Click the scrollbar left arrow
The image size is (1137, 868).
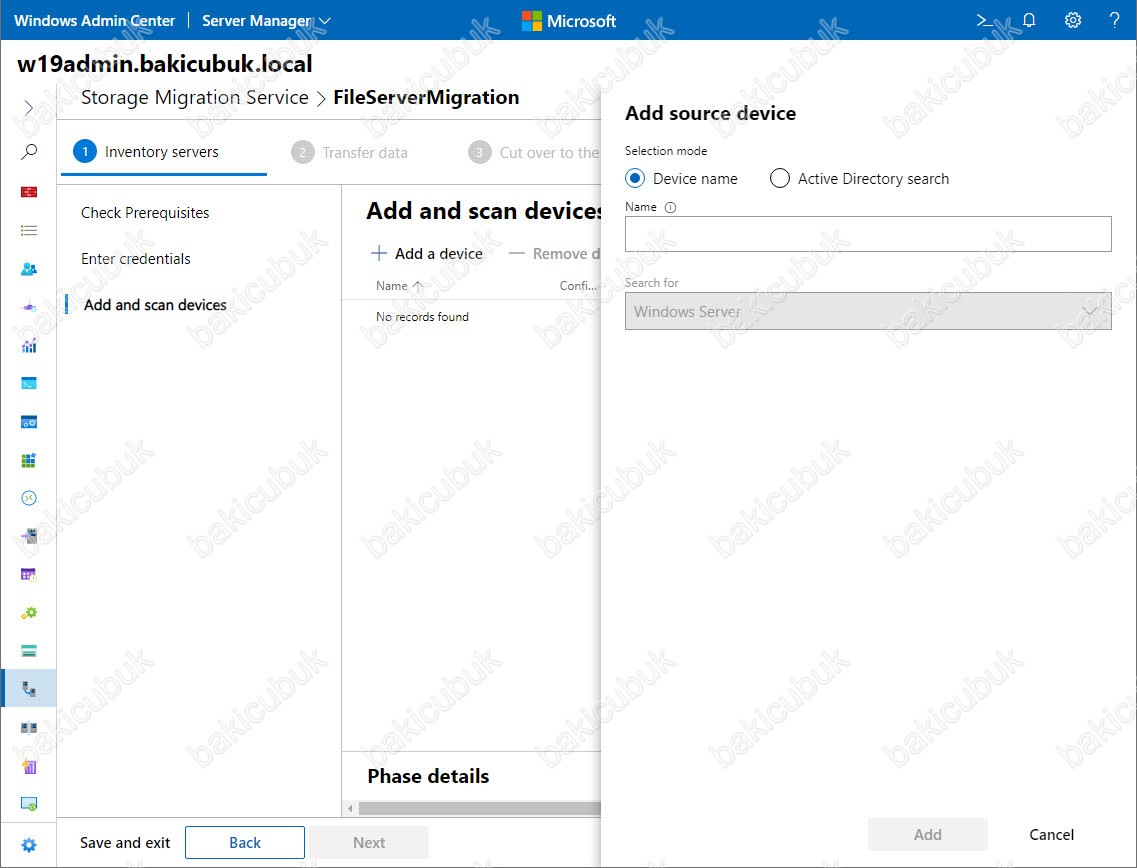(351, 809)
